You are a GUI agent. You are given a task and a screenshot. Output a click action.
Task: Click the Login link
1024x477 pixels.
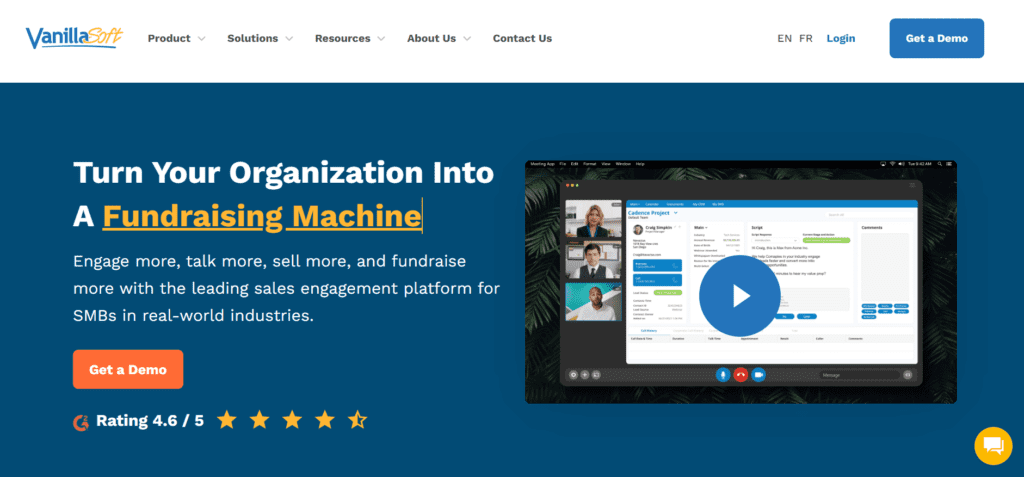click(x=840, y=39)
